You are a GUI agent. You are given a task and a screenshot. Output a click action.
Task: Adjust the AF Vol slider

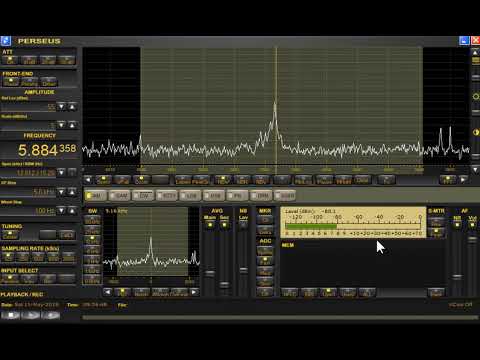pyautogui.click(x=472, y=240)
